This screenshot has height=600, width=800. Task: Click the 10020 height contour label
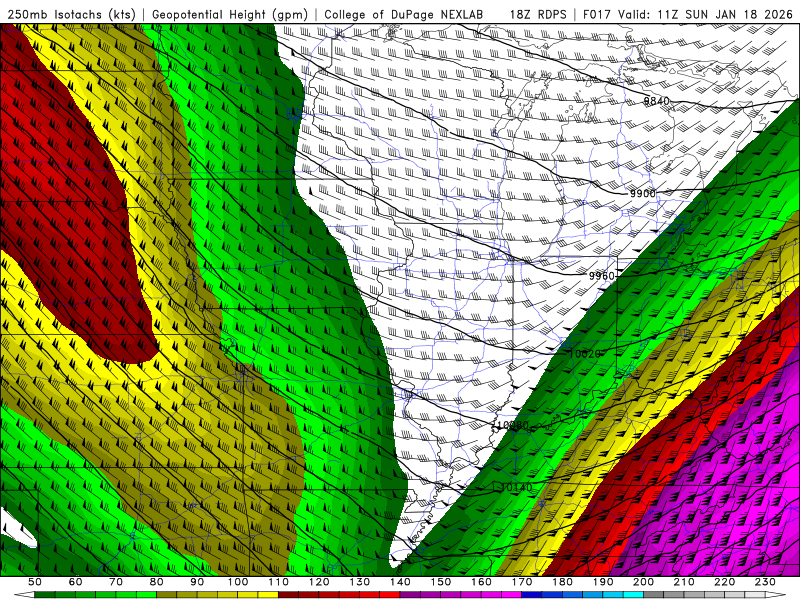(x=584, y=354)
